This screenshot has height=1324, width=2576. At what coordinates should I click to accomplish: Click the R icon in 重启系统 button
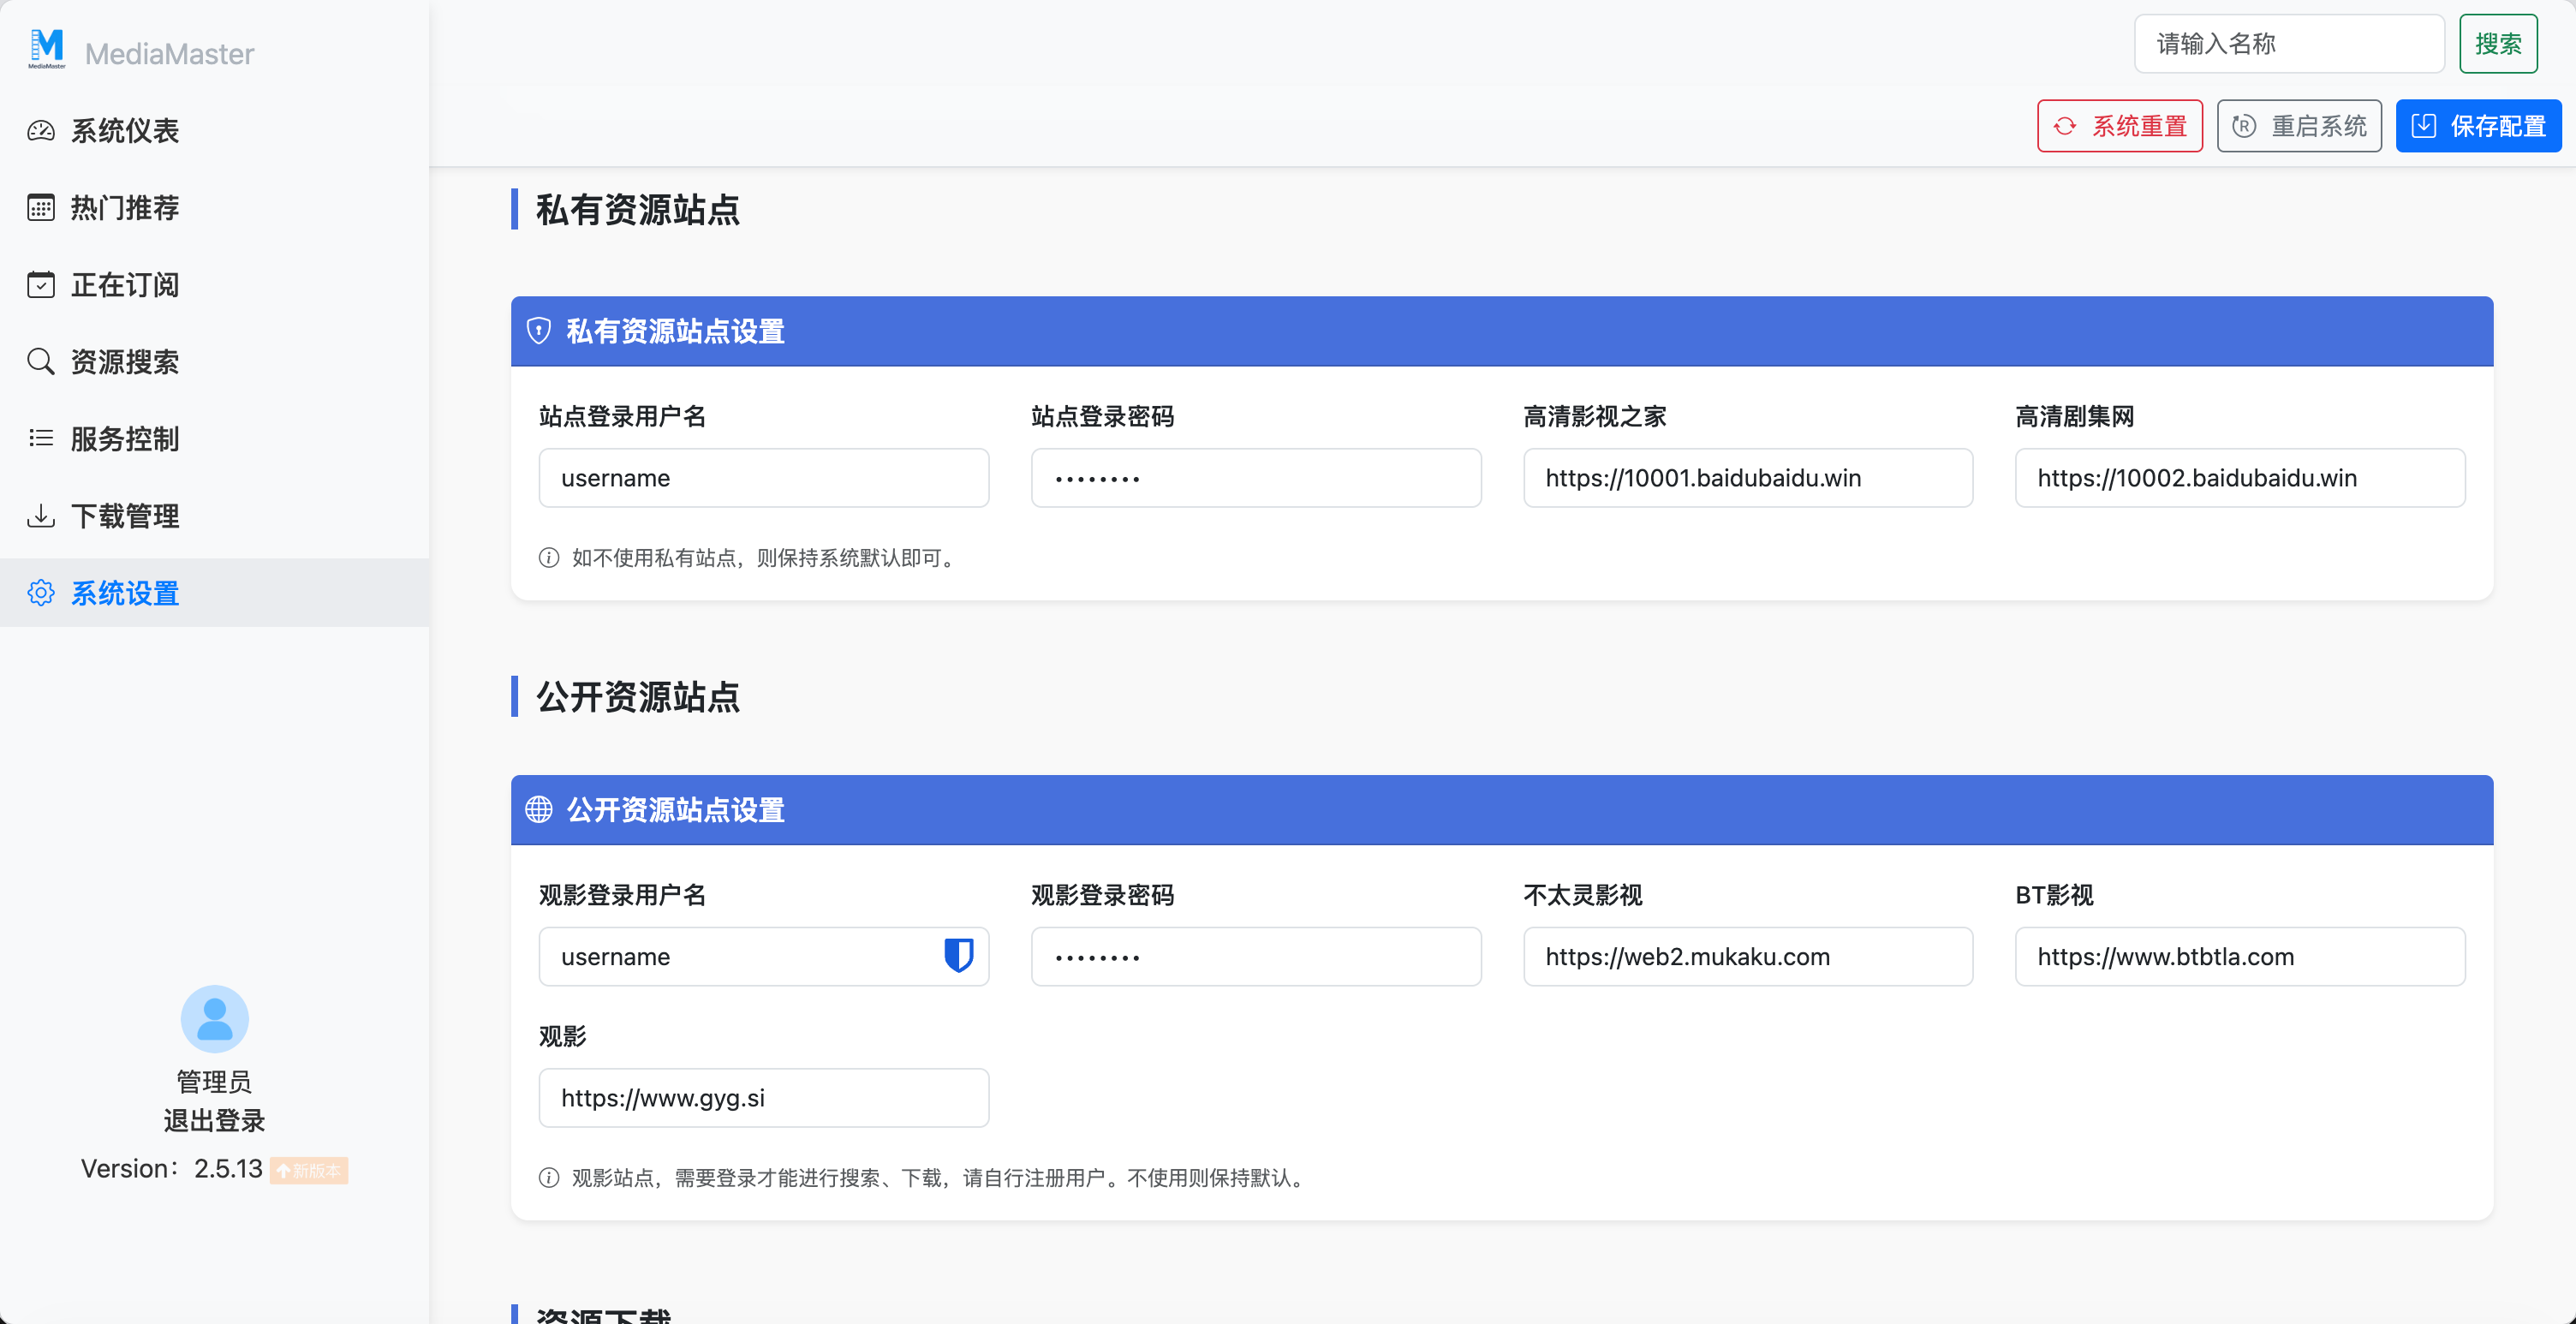pyautogui.click(x=2244, y=126)
